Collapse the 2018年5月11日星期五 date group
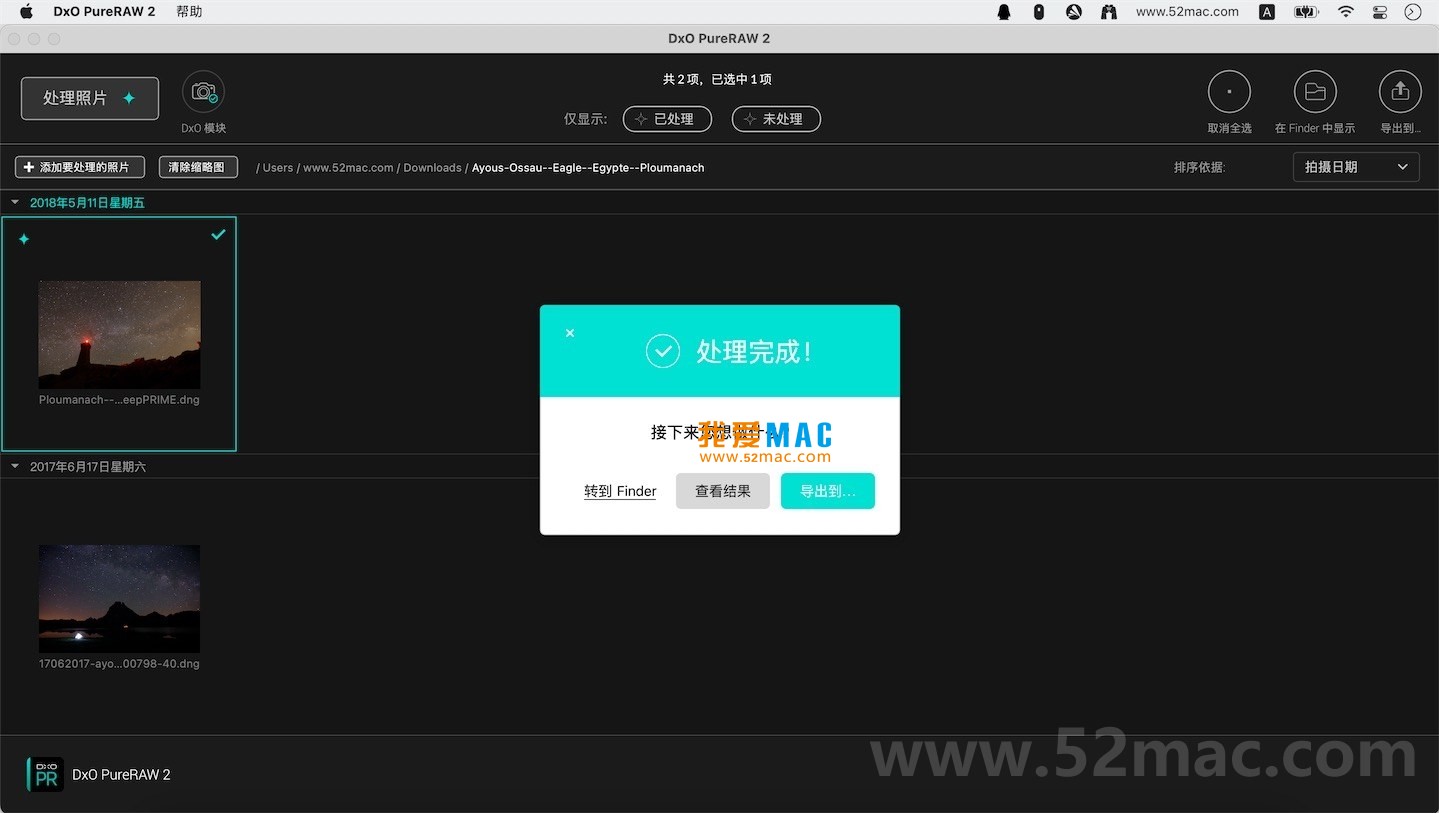 tap(15, 202)
